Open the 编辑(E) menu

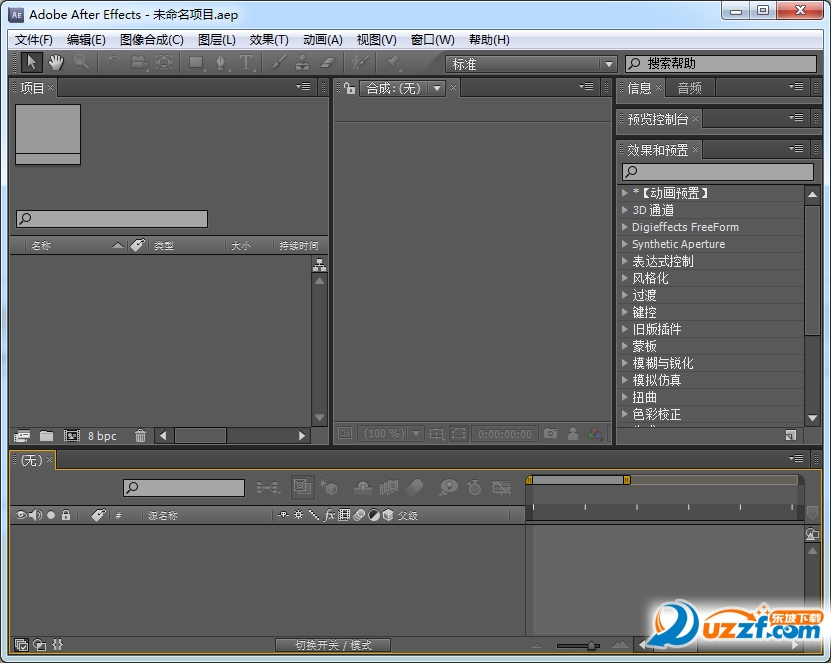(x=86, y=40)
